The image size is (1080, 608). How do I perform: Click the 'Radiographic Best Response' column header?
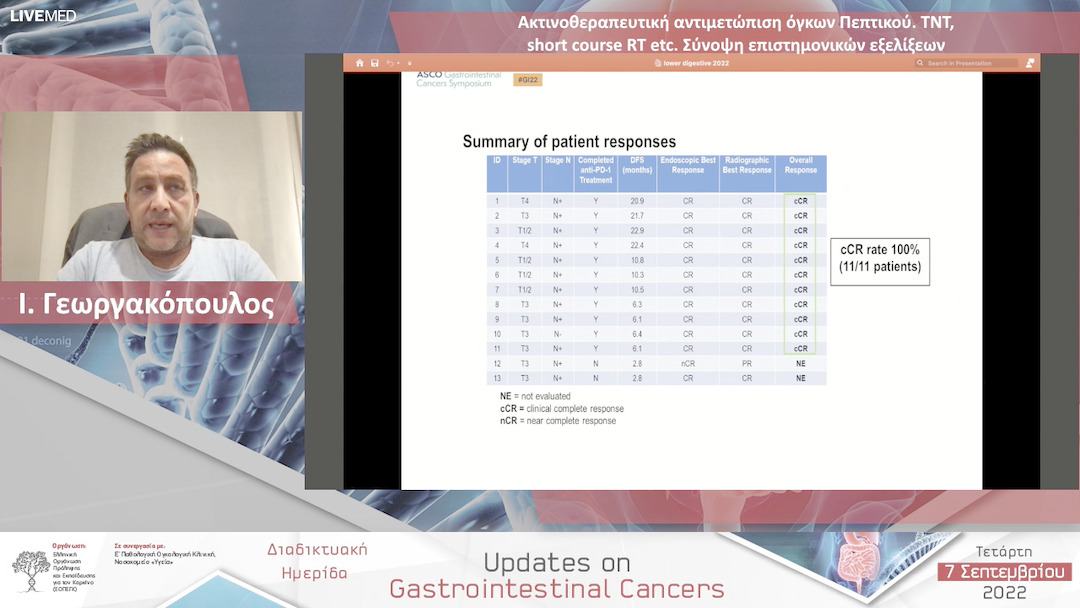pos(747,165)
